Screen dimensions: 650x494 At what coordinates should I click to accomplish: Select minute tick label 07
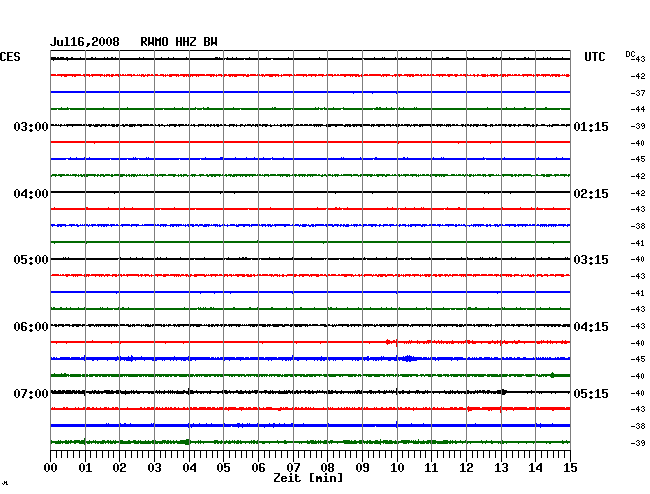293,468
